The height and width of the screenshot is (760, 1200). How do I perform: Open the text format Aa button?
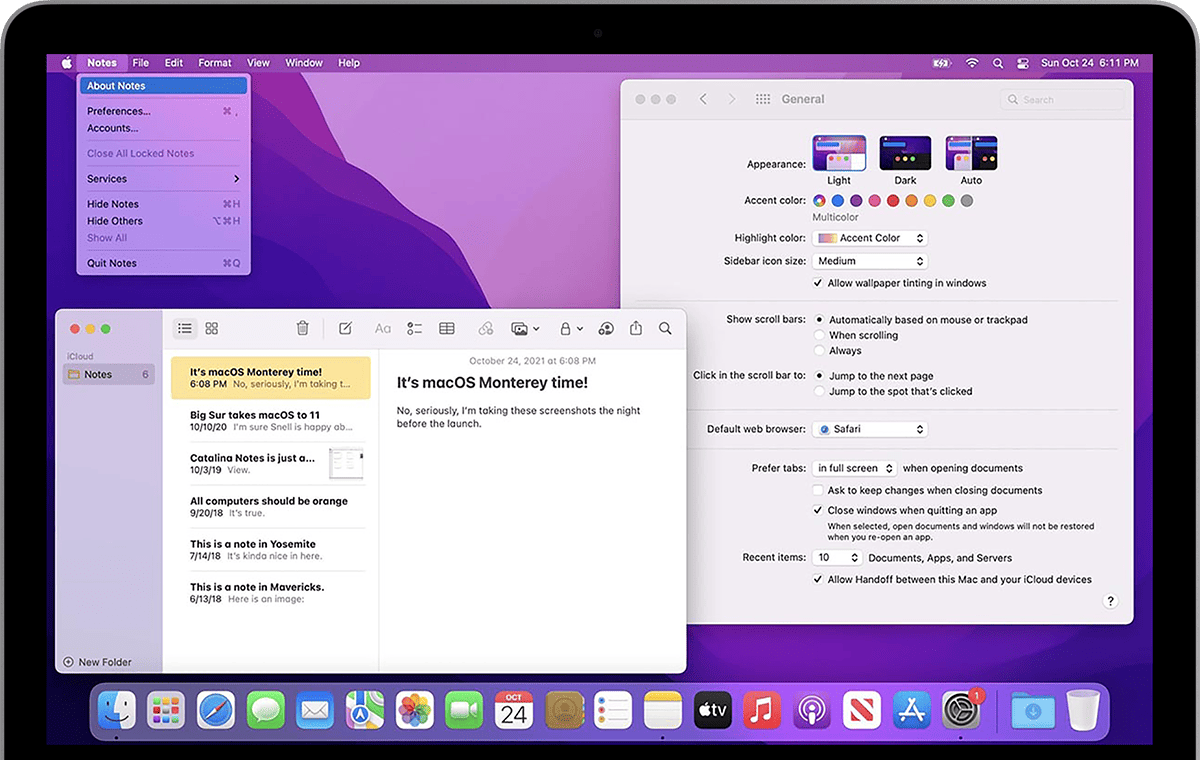[x=382, y=328]
